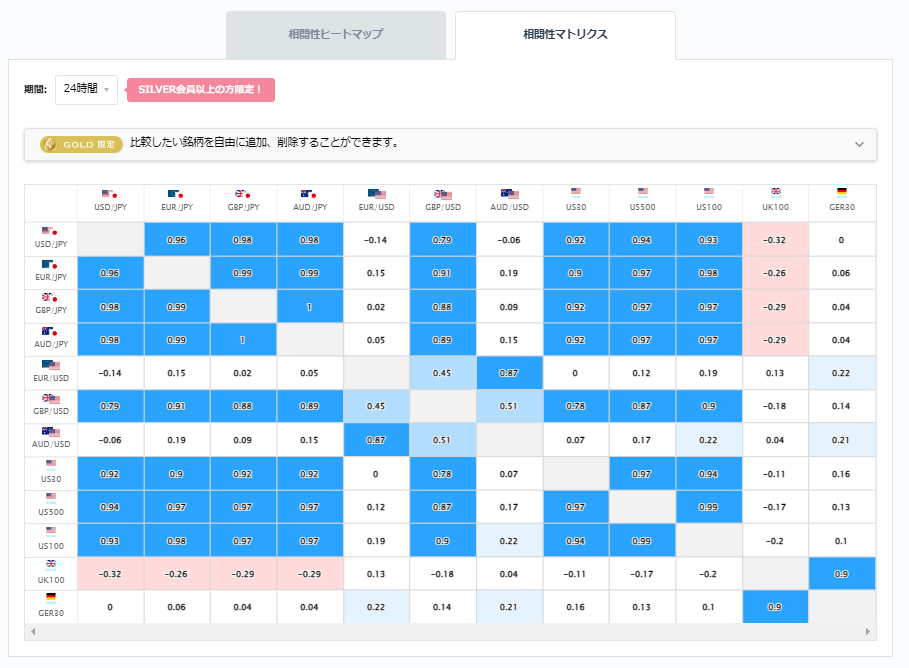Select the 相関性マトリクス tab
This screenshot has height=668, width=909.
[565, 35]
